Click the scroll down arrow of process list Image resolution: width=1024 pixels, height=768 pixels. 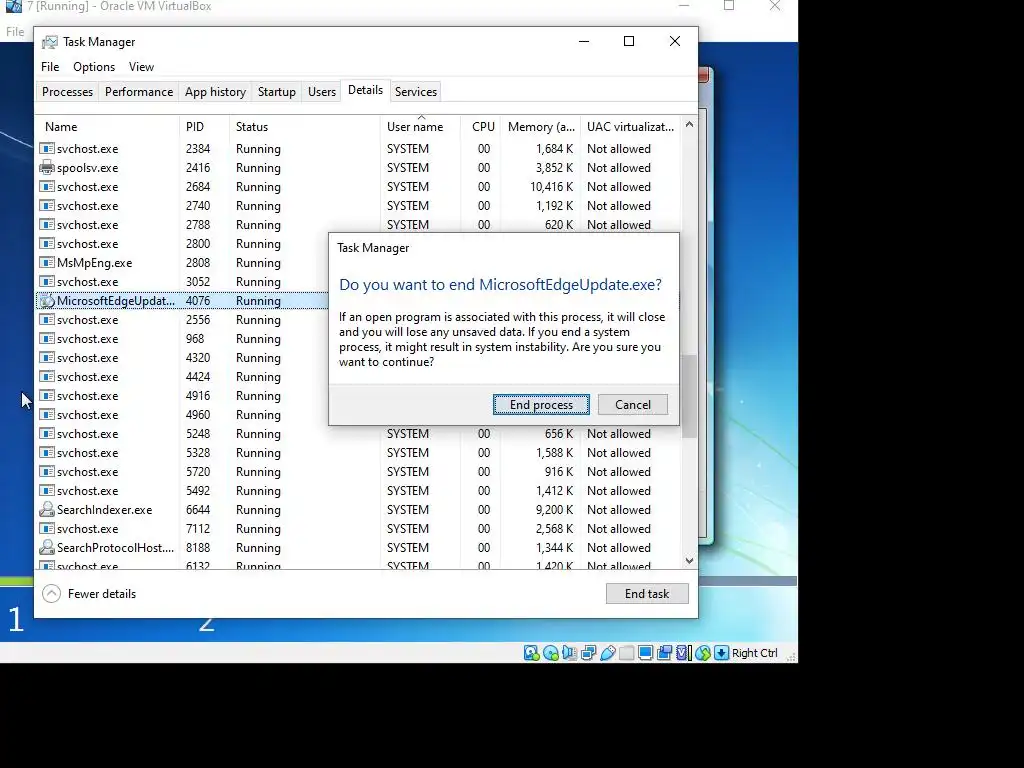pos(689,560)
